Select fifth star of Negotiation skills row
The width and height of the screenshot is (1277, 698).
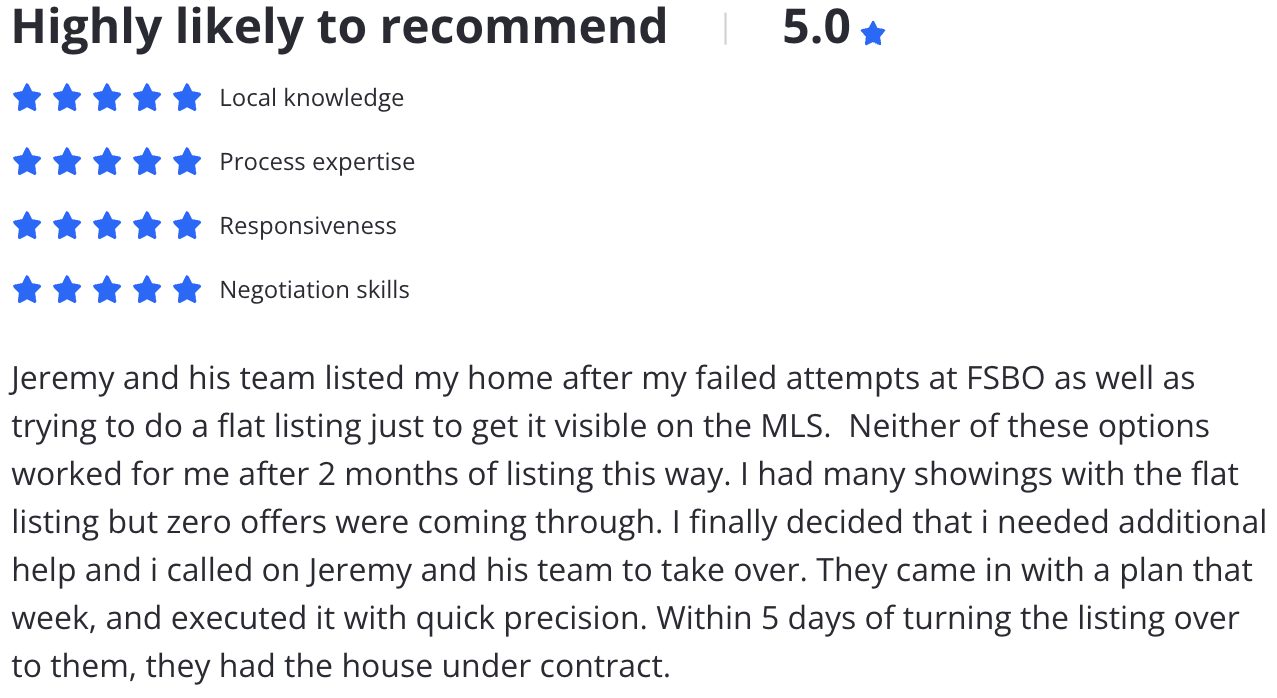pyautogui.click(x=187, y=290)
